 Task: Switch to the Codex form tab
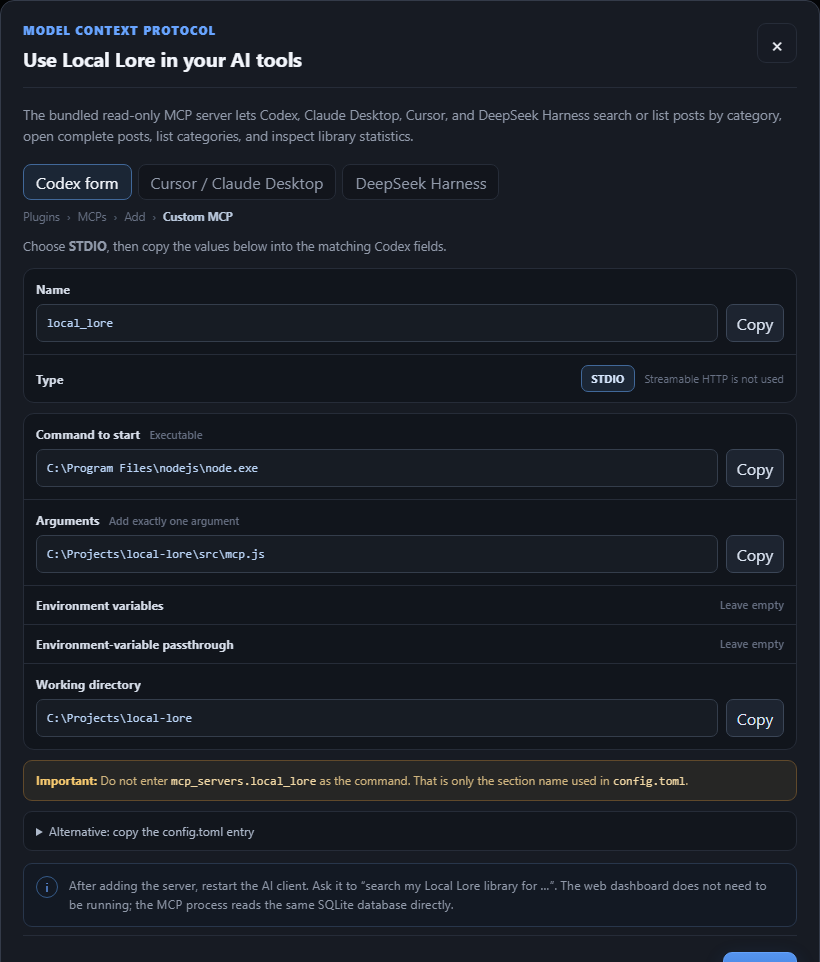click(77, 182)
